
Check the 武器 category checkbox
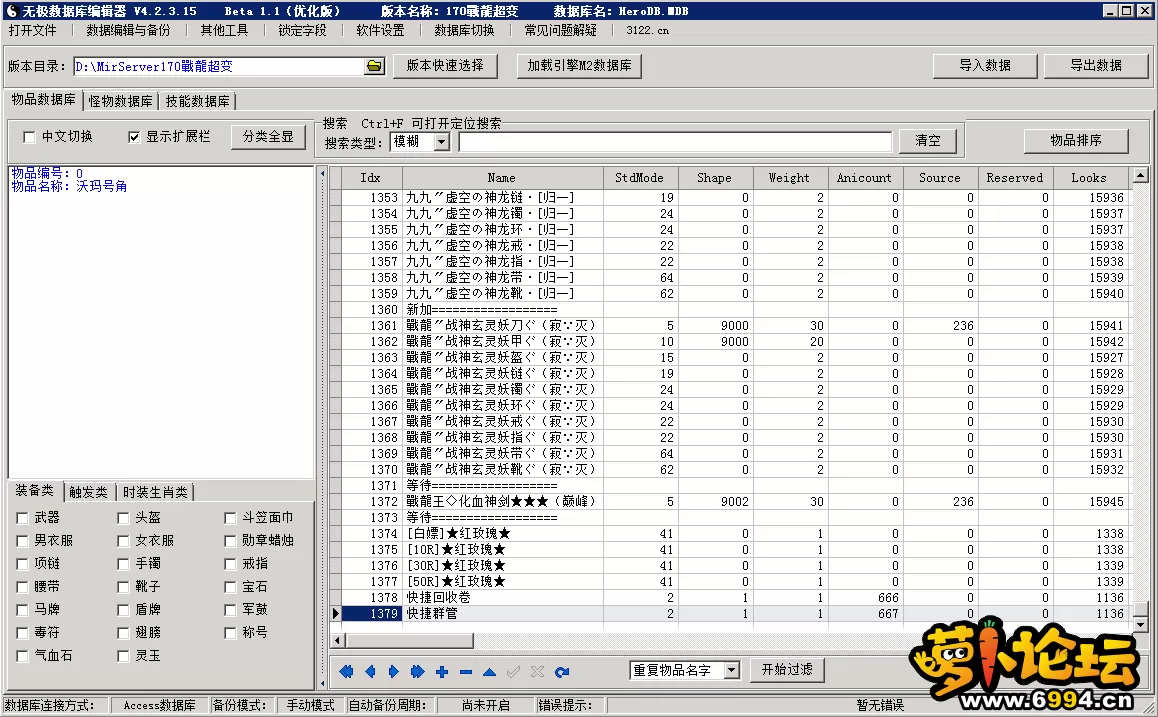coord(22,518)
